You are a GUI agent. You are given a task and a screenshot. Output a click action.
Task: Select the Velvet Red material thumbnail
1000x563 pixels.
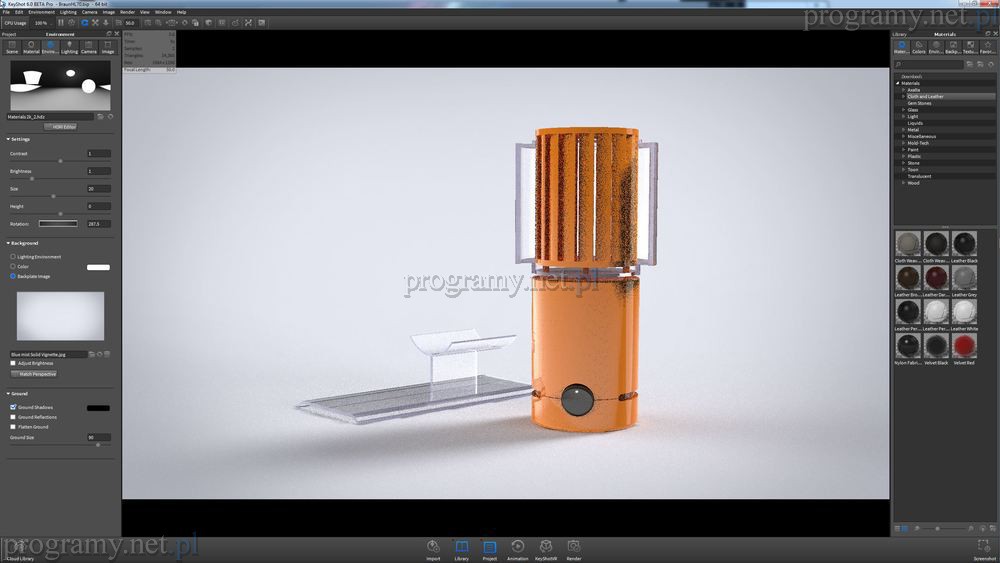(964, 346)
